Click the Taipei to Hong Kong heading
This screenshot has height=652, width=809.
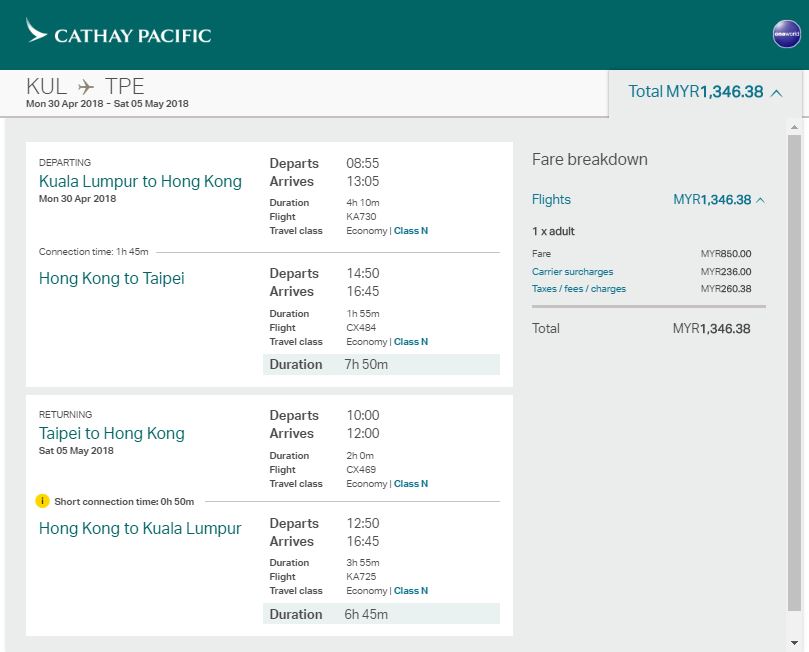point(112,434)
